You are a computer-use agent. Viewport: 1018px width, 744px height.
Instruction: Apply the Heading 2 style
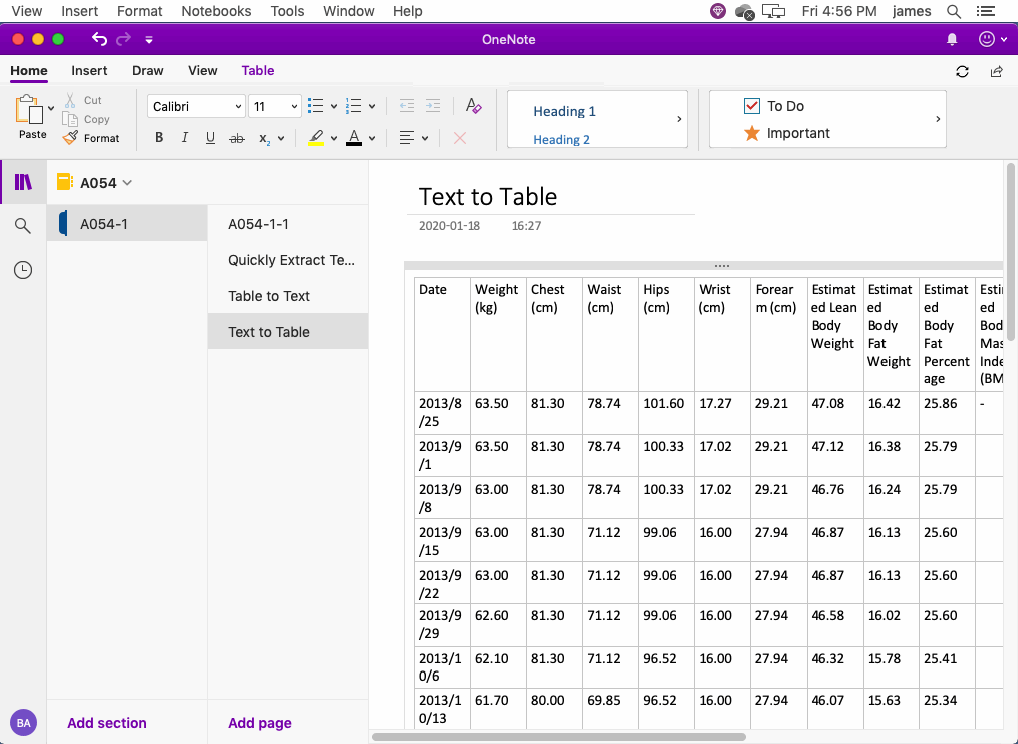(561, 140)
